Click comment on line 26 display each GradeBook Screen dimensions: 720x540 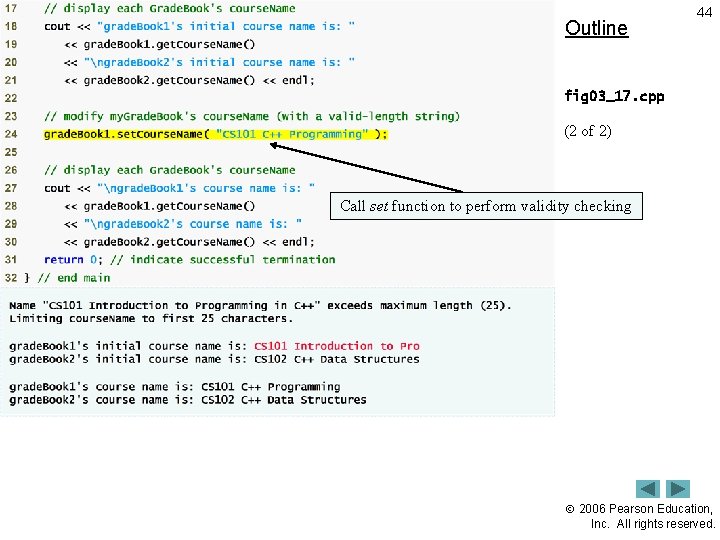pos(170,170)
